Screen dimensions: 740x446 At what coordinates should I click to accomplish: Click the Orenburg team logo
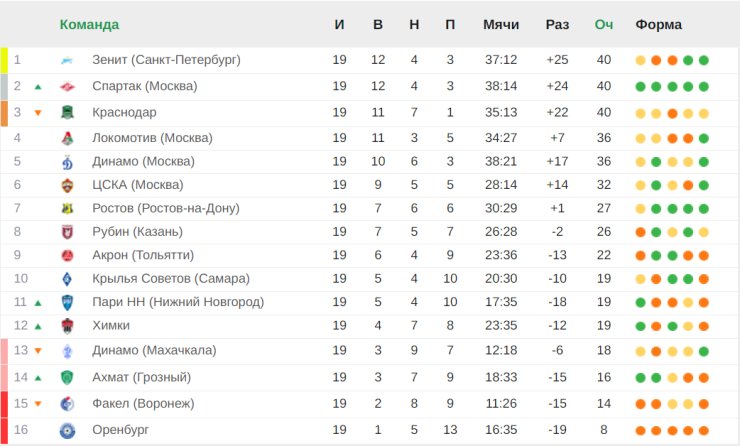(67, 430)
